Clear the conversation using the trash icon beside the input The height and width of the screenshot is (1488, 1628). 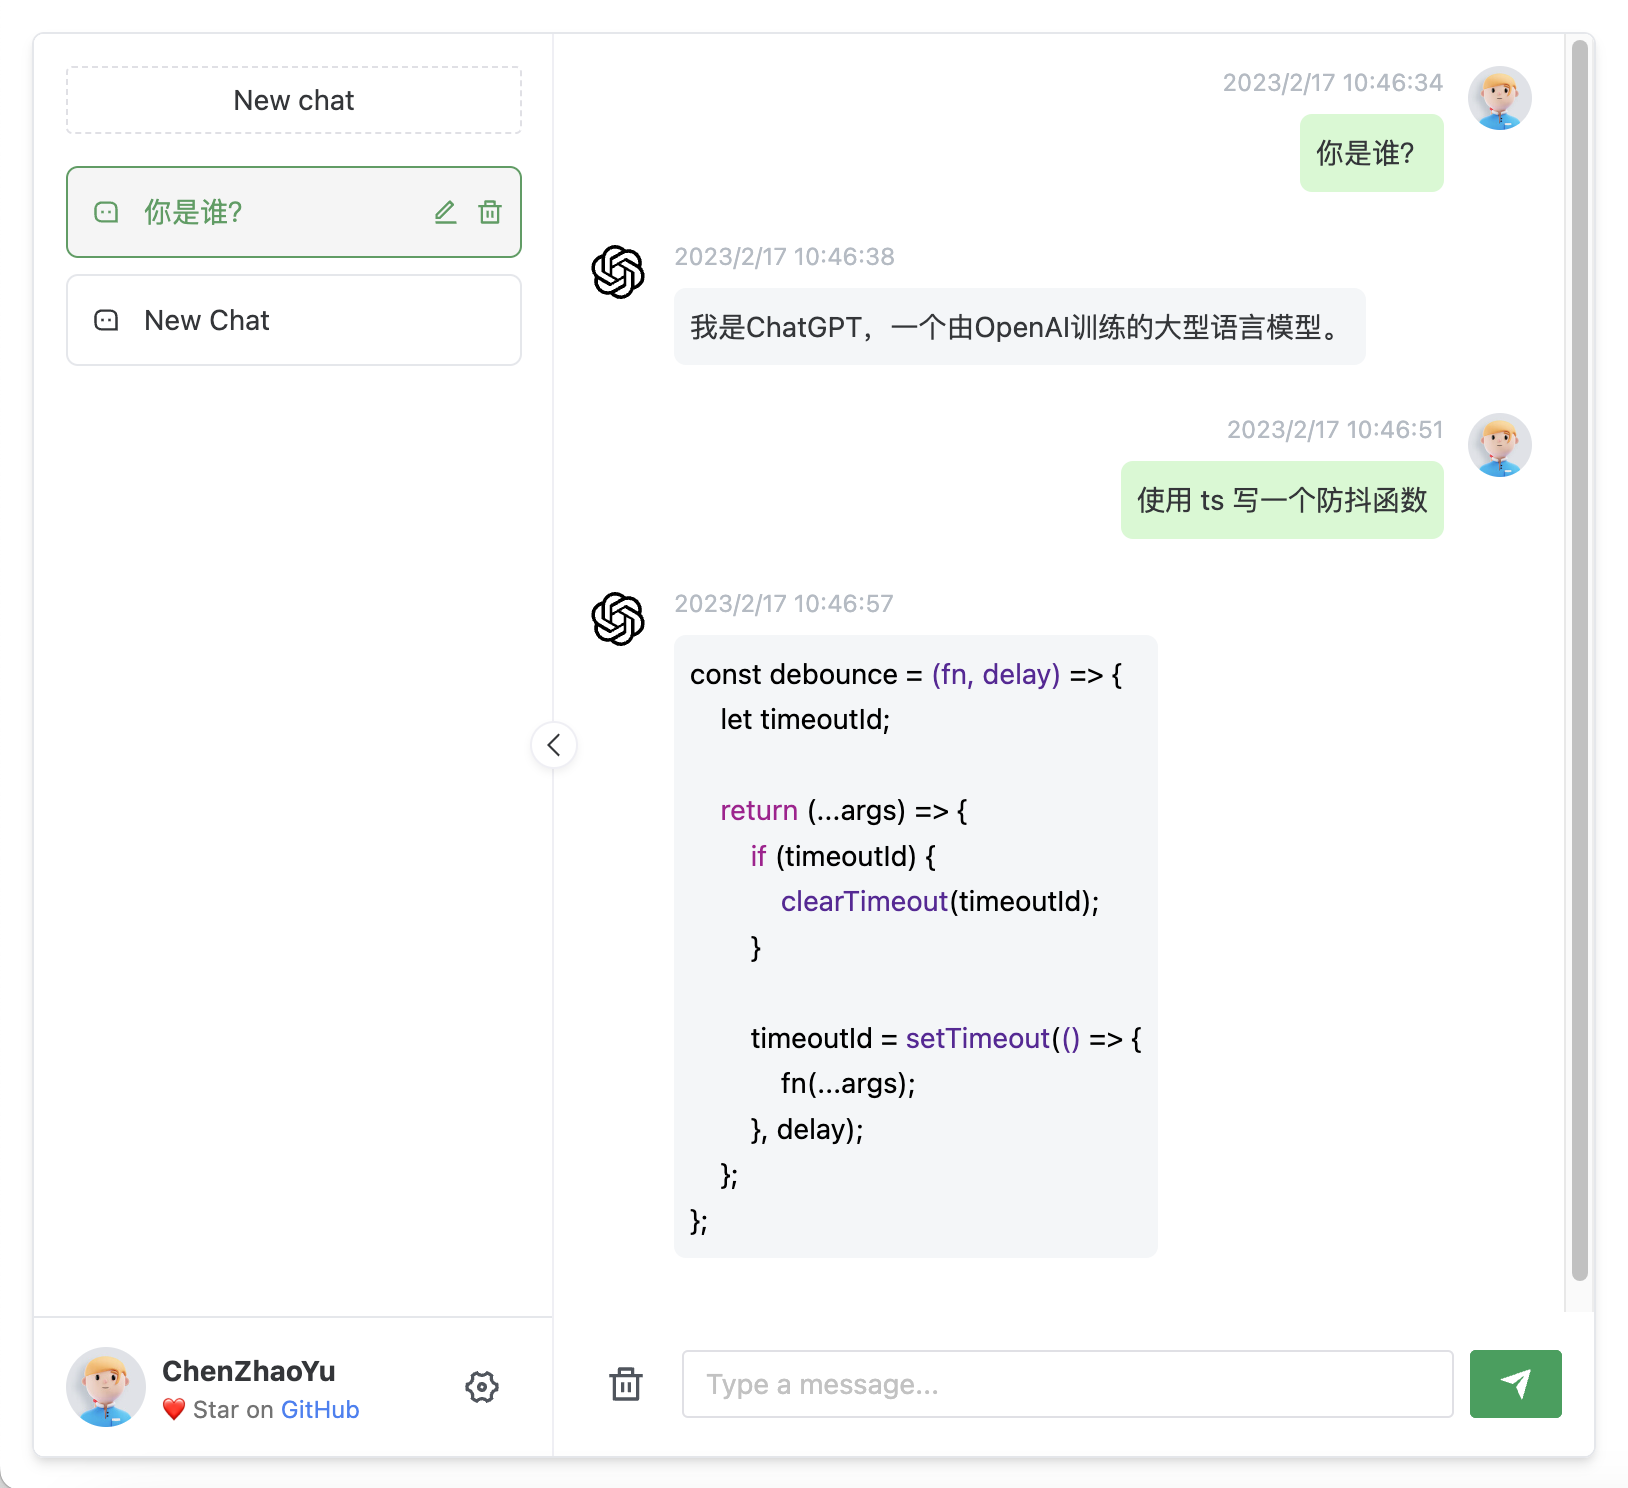tap(626, 1385)
